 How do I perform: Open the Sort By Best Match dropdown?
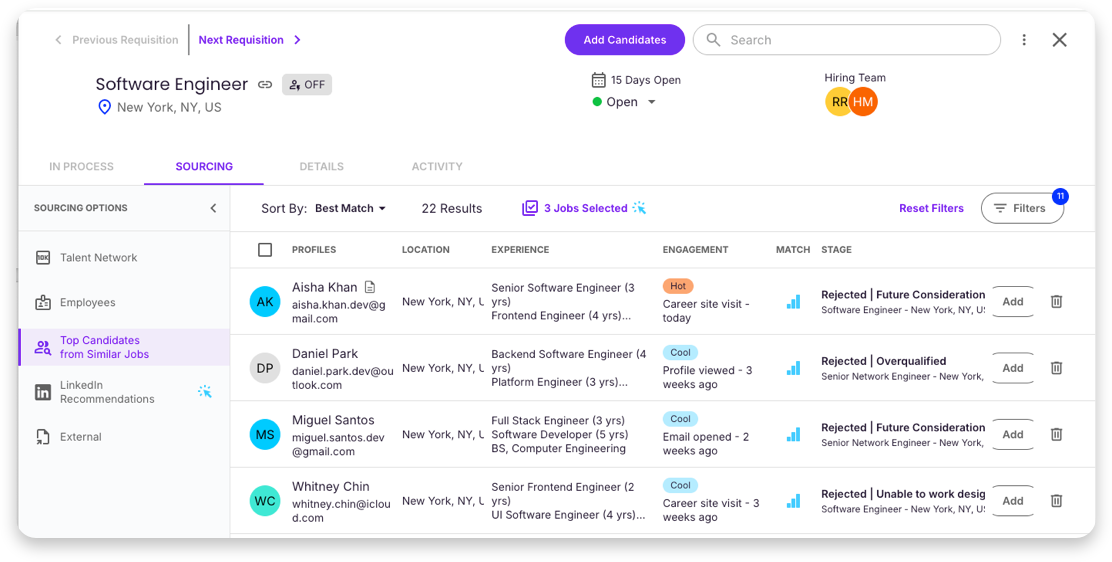(350, 209)
